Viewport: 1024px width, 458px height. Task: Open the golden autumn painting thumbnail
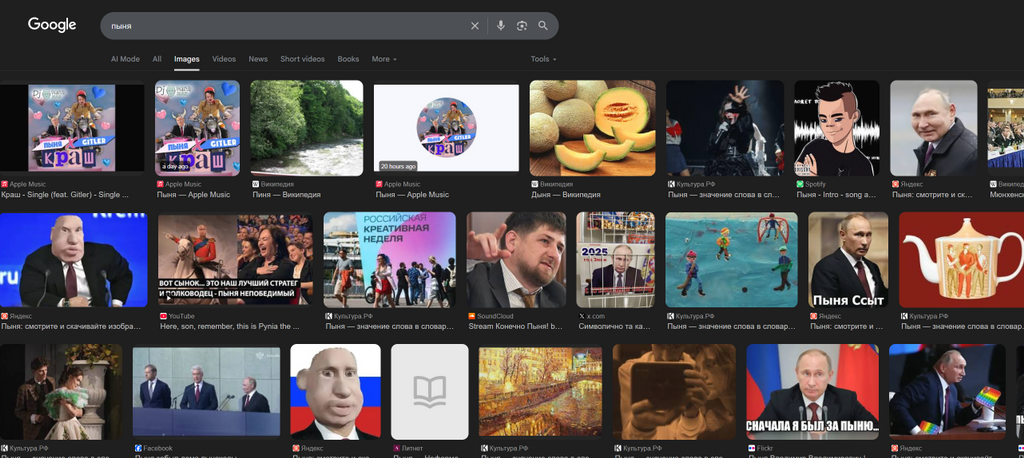[540, 391]
